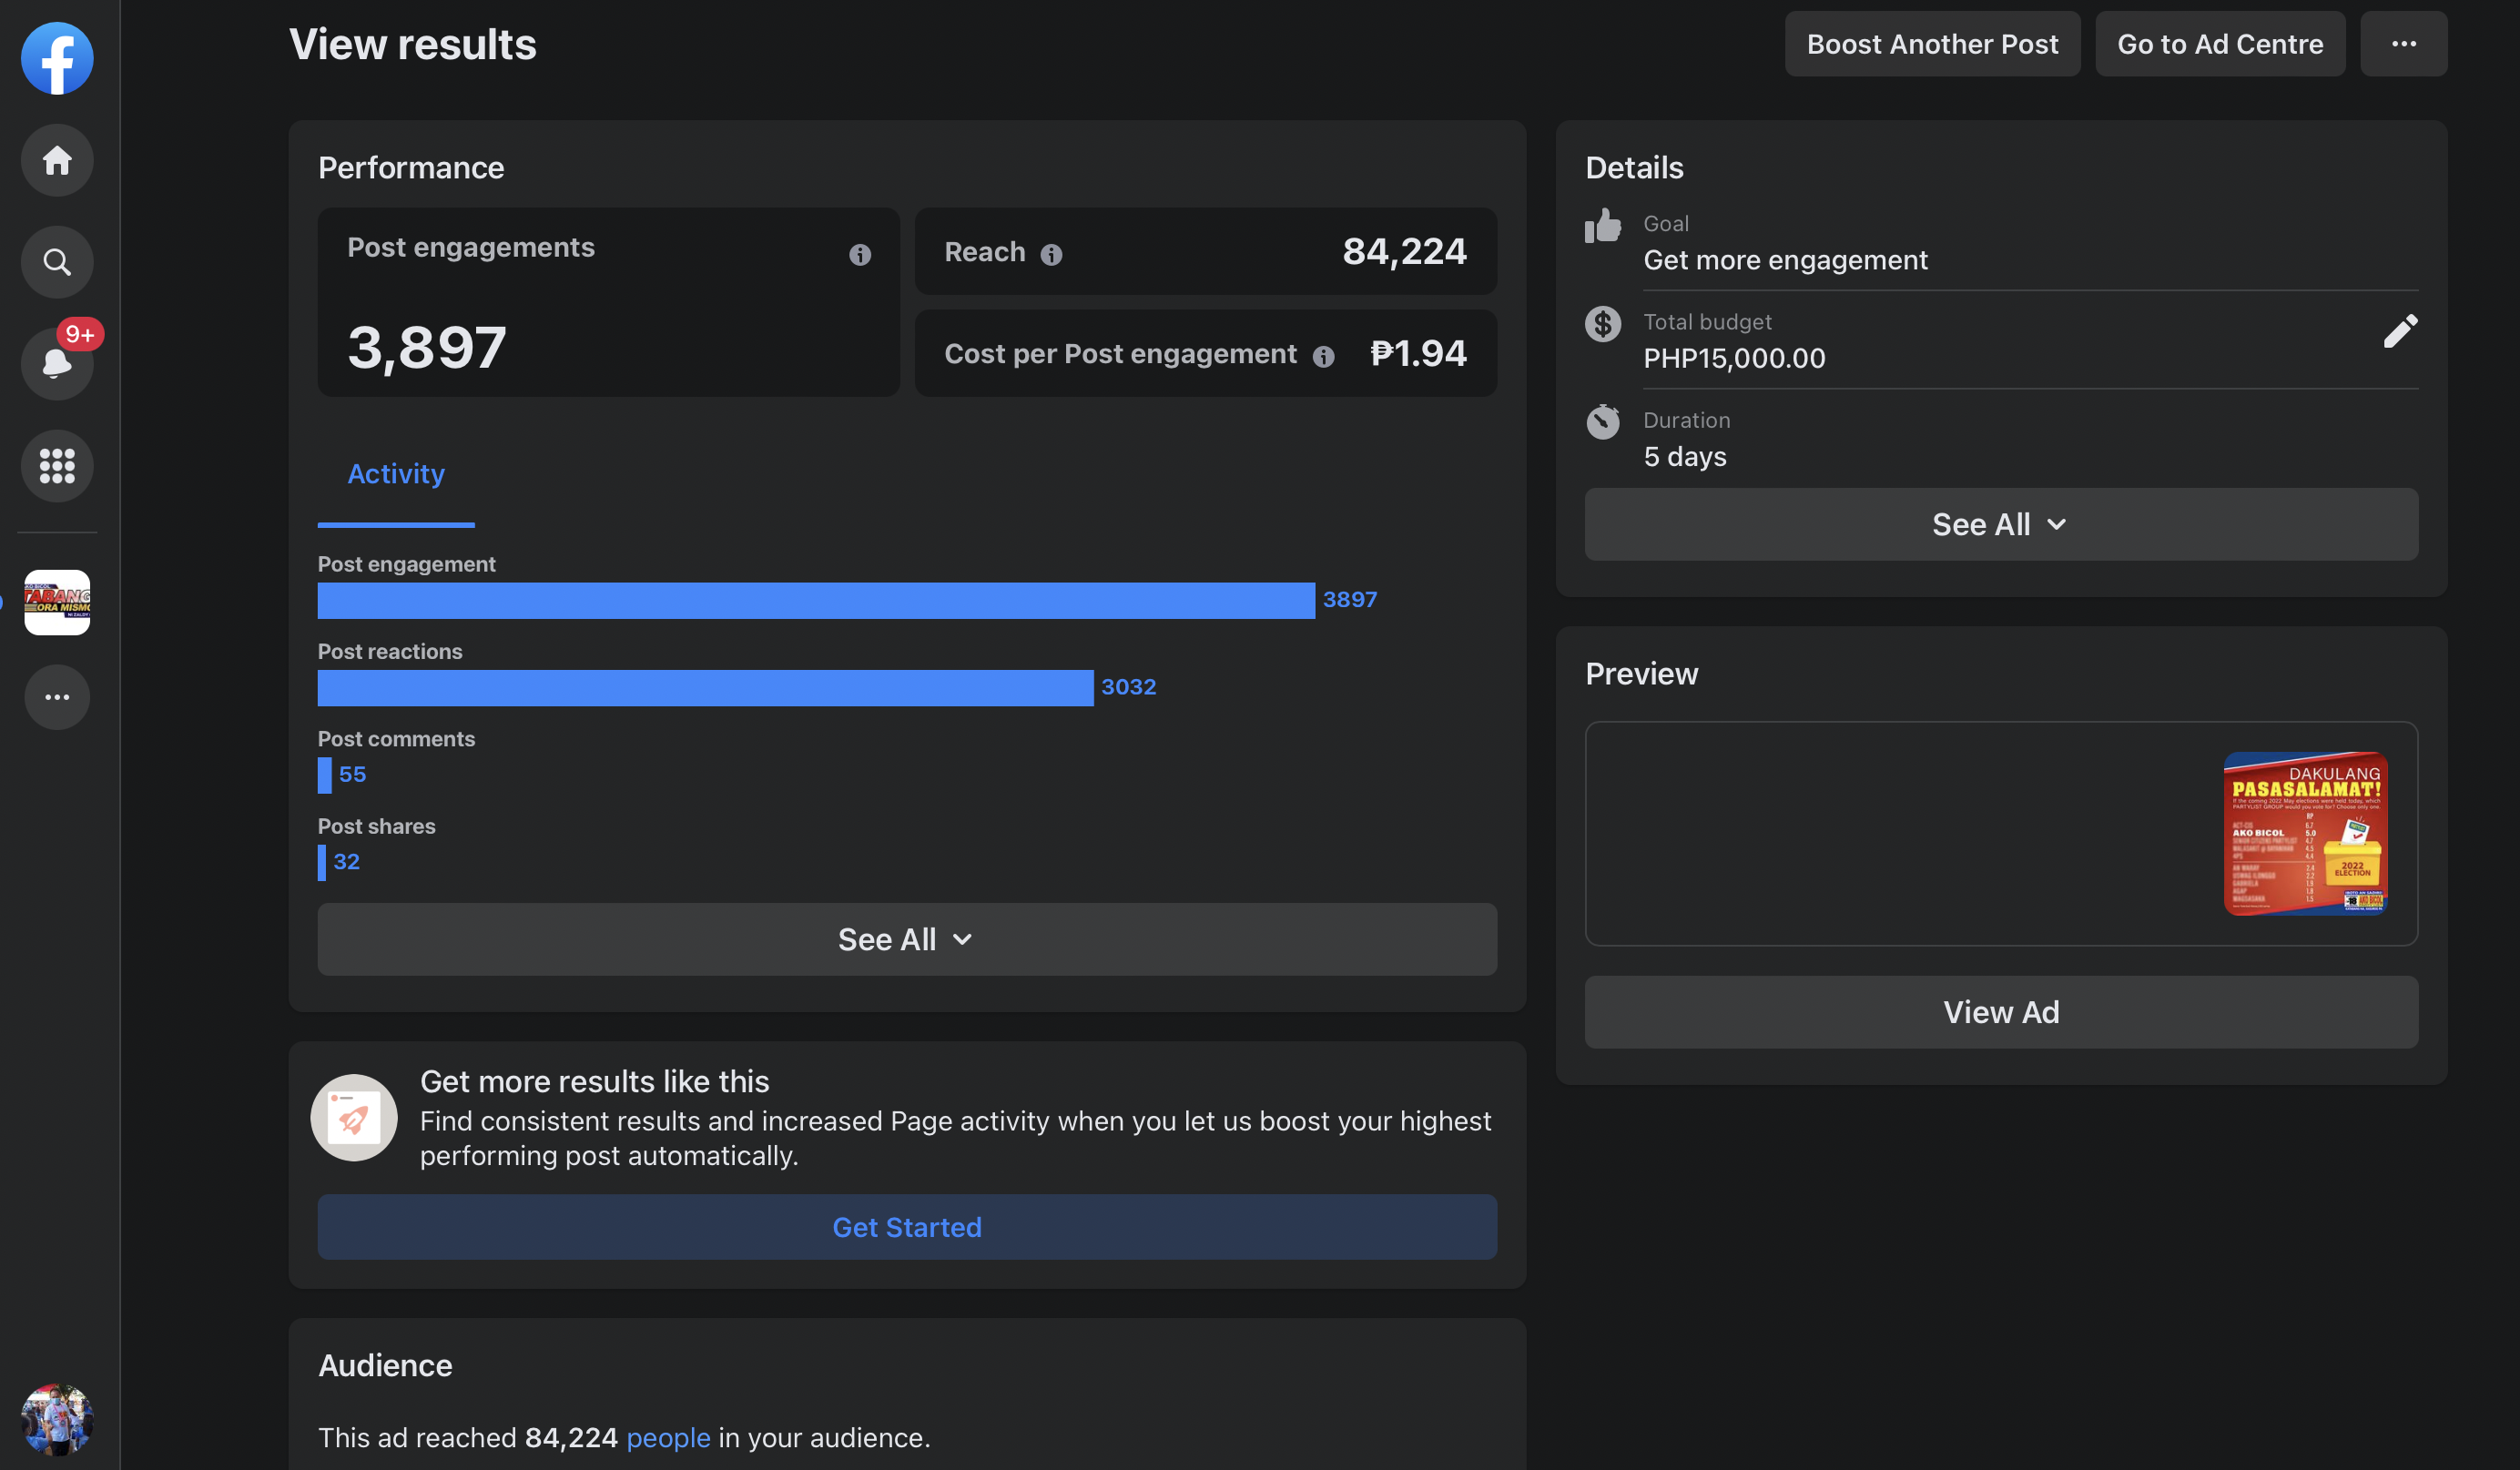Screen dimensions: 2520x1470
Task: Click the Post reactions bar showing 3032
Action: click(x=705, y=688)
